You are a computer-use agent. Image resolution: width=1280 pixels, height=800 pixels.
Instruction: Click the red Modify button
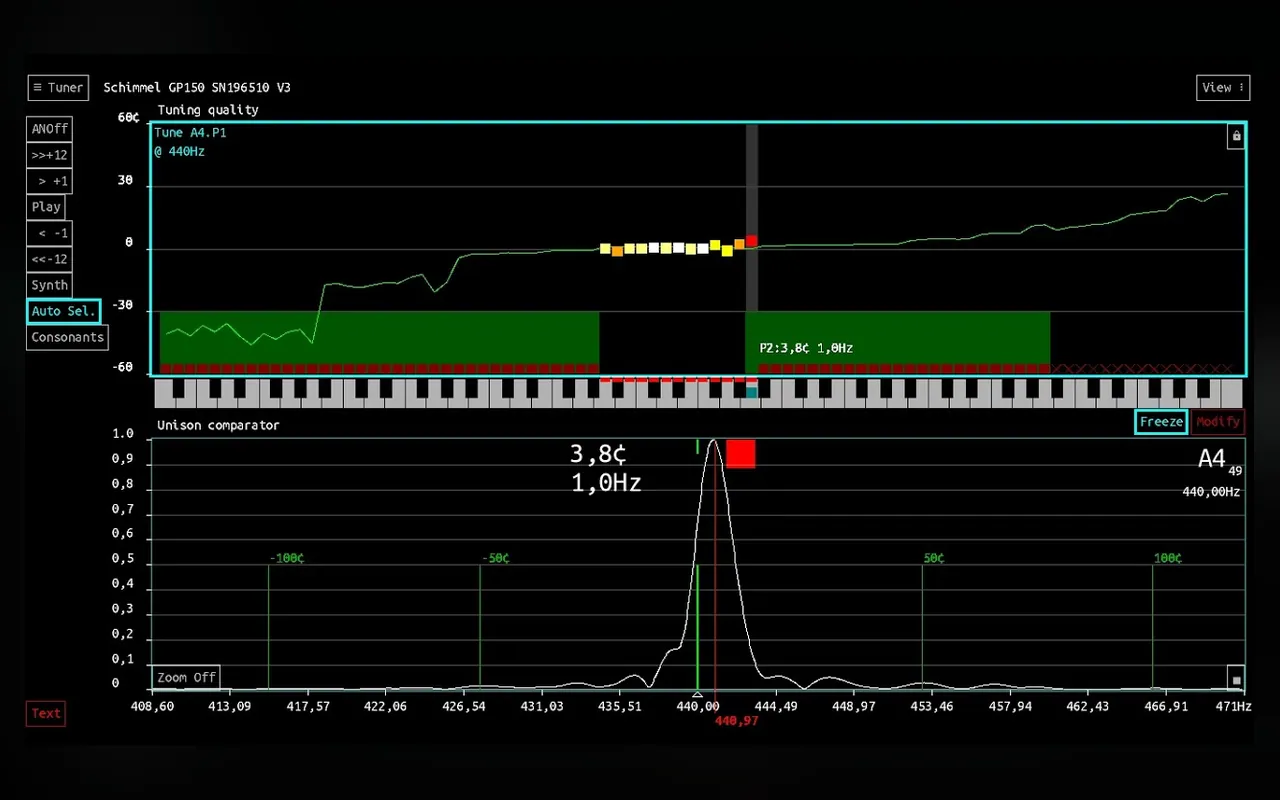pyautogui.click(x=1217, y=422)
